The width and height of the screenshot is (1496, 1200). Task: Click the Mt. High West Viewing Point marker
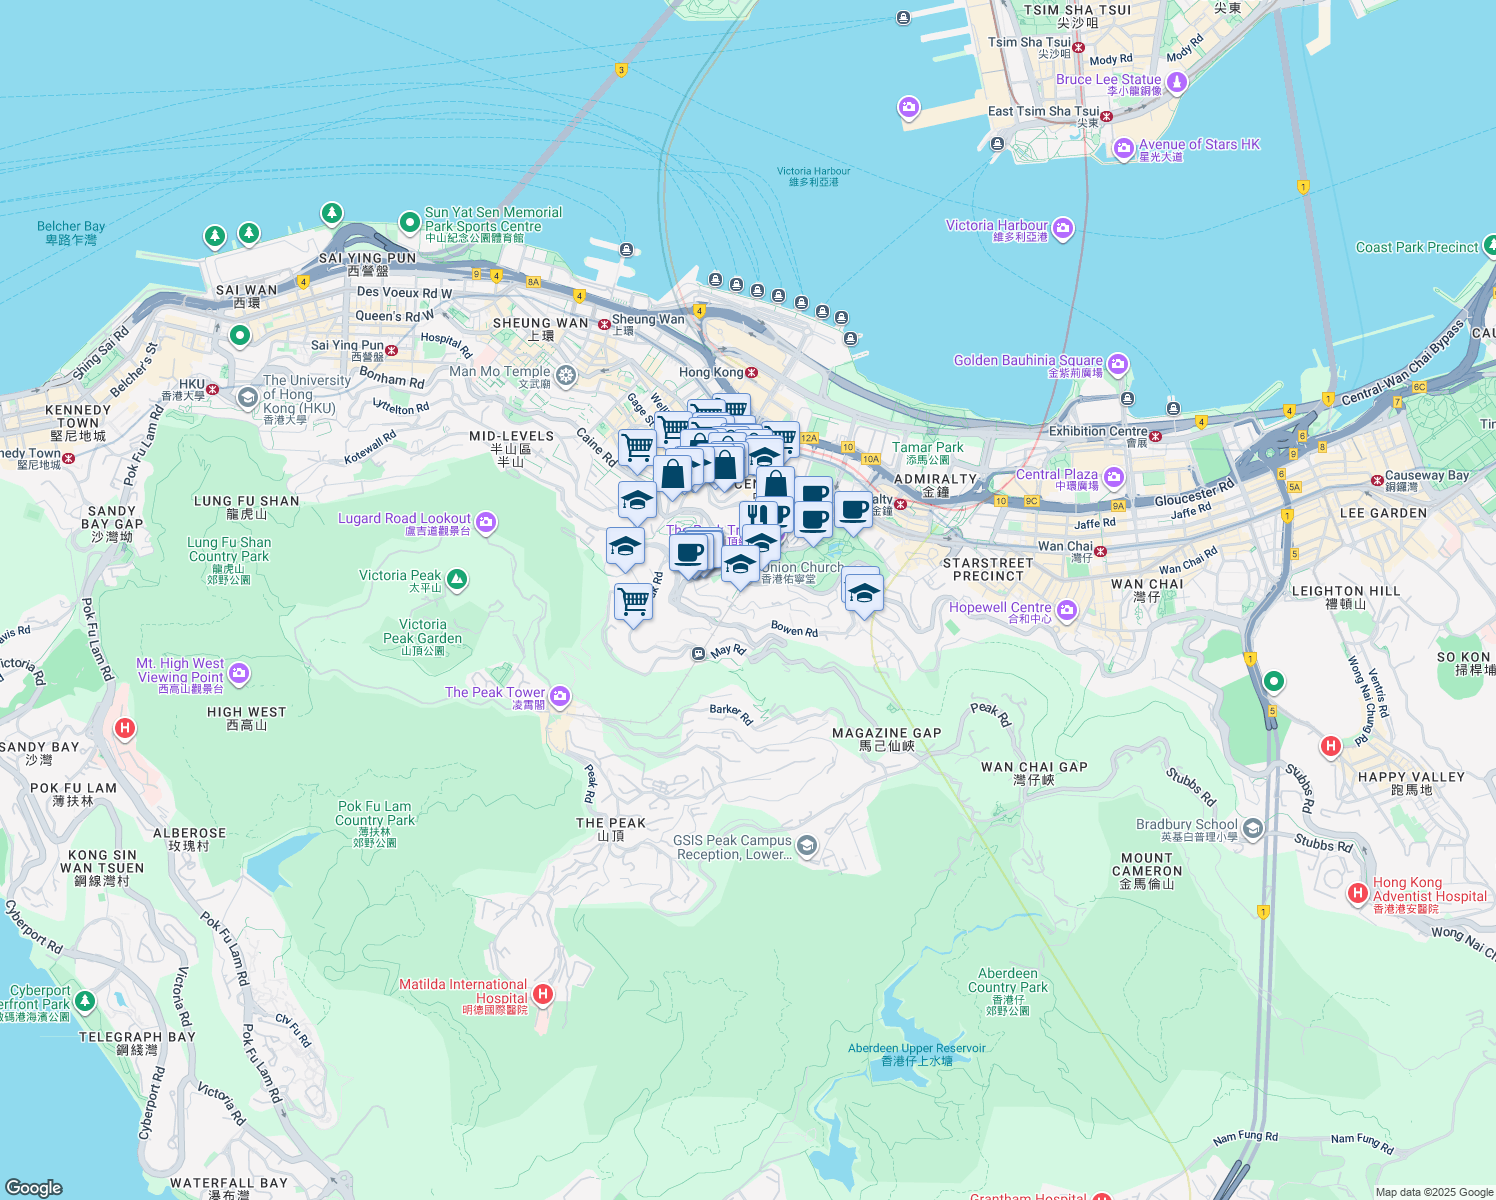[238, 675]
